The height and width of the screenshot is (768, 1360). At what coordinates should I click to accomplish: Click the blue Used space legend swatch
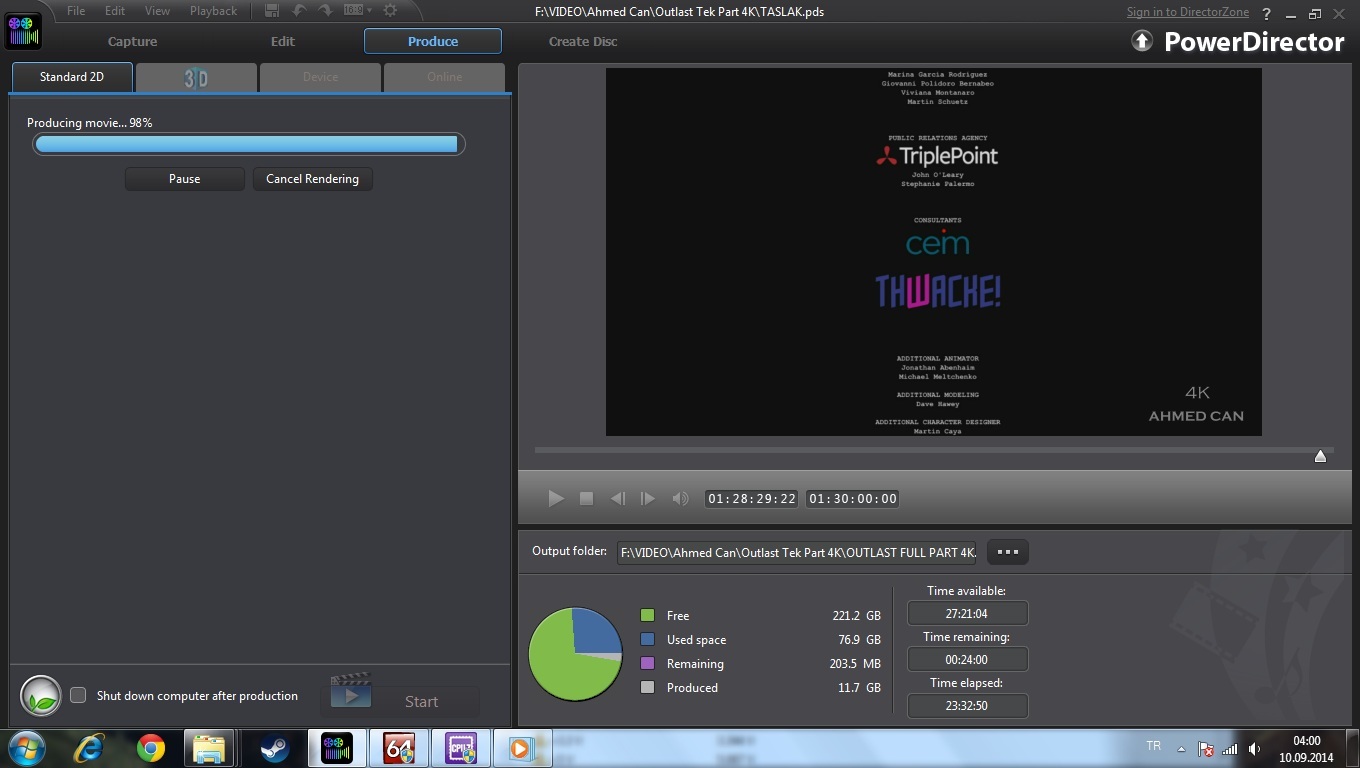point(647,639)
